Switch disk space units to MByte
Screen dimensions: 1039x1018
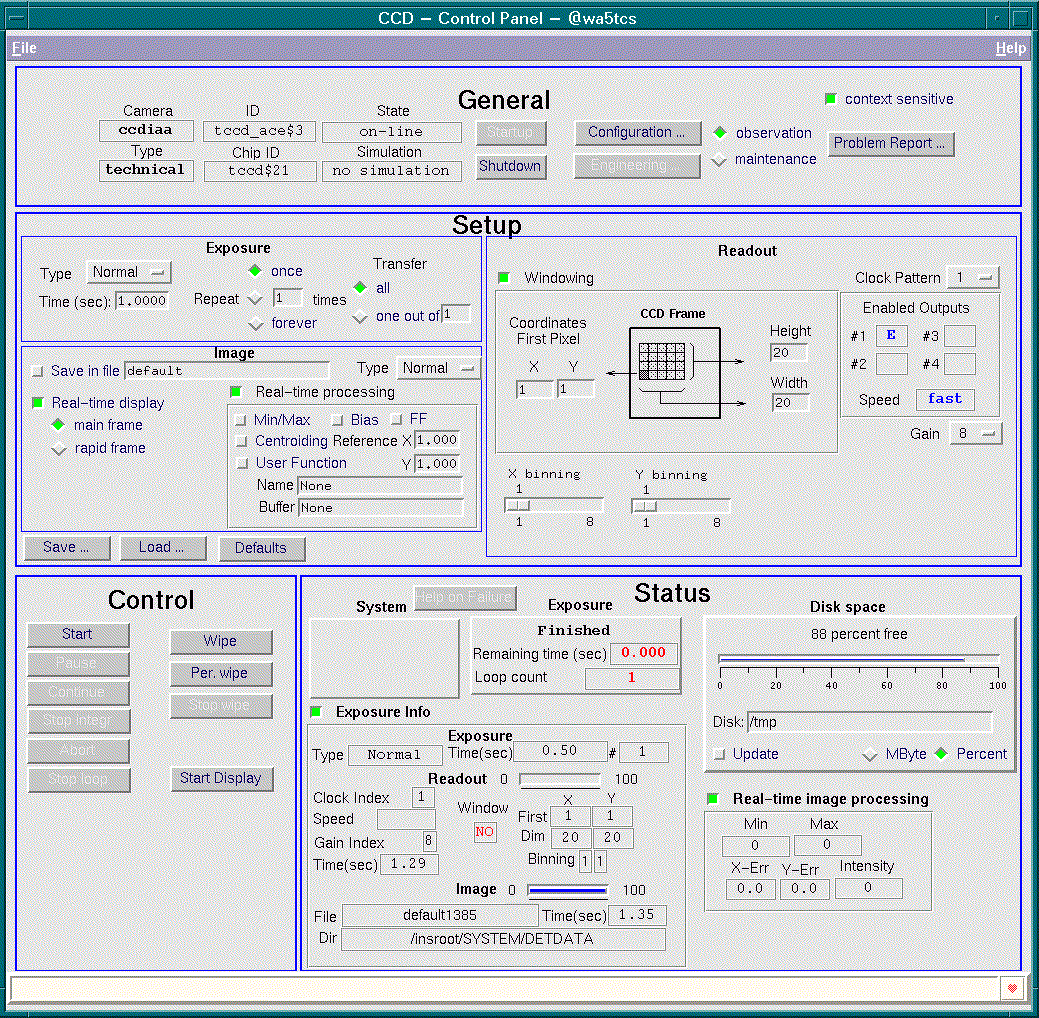pos(870,755)
